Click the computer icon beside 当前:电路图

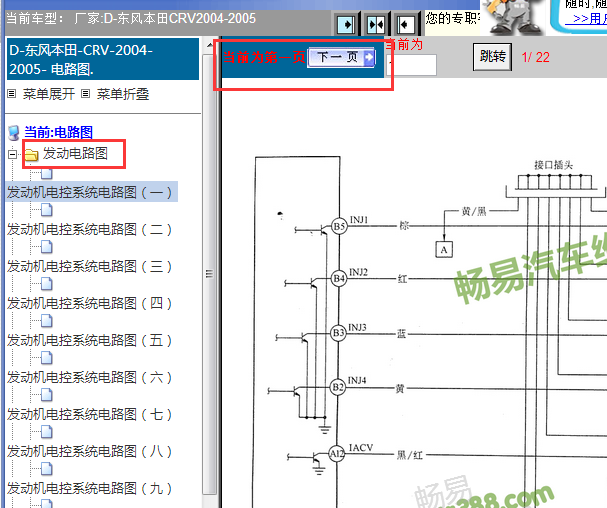coord(14,133)
